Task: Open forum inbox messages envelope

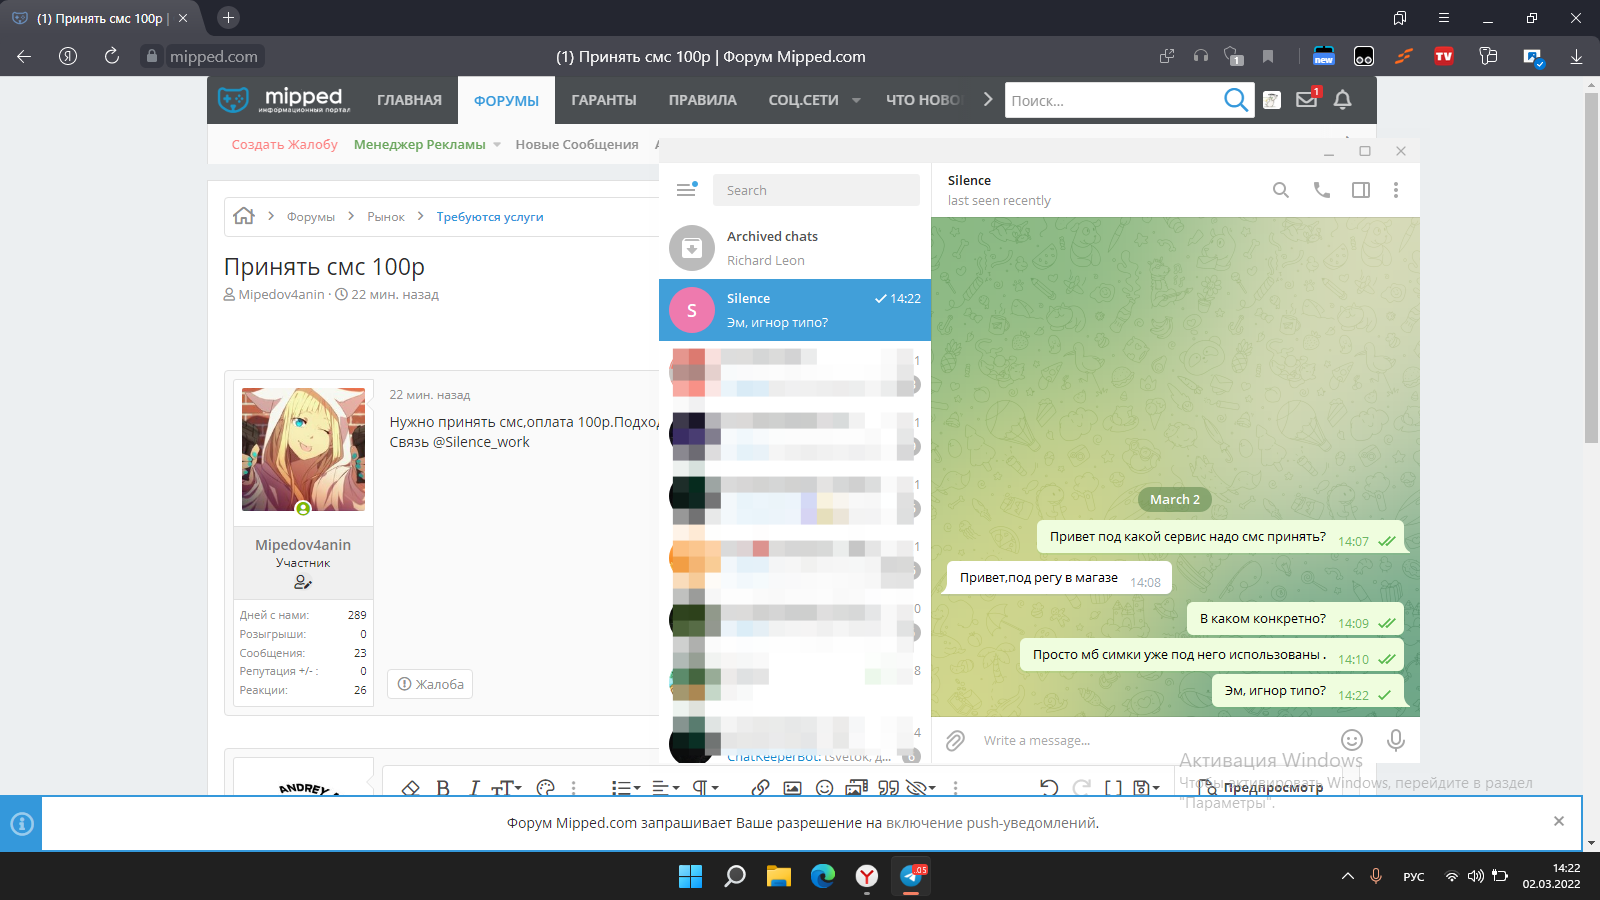Action: click(x=1307, y=99)
